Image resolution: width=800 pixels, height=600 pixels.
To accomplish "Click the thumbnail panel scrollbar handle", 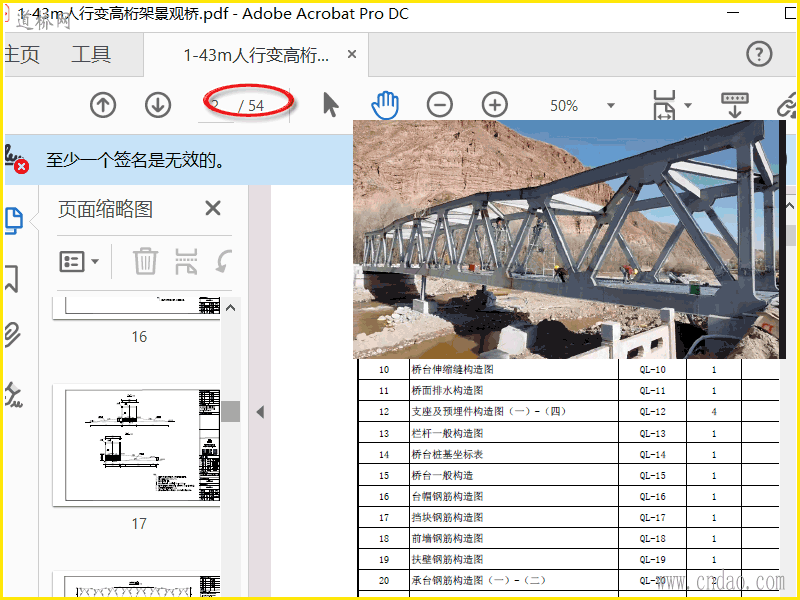I will (231, 411).
